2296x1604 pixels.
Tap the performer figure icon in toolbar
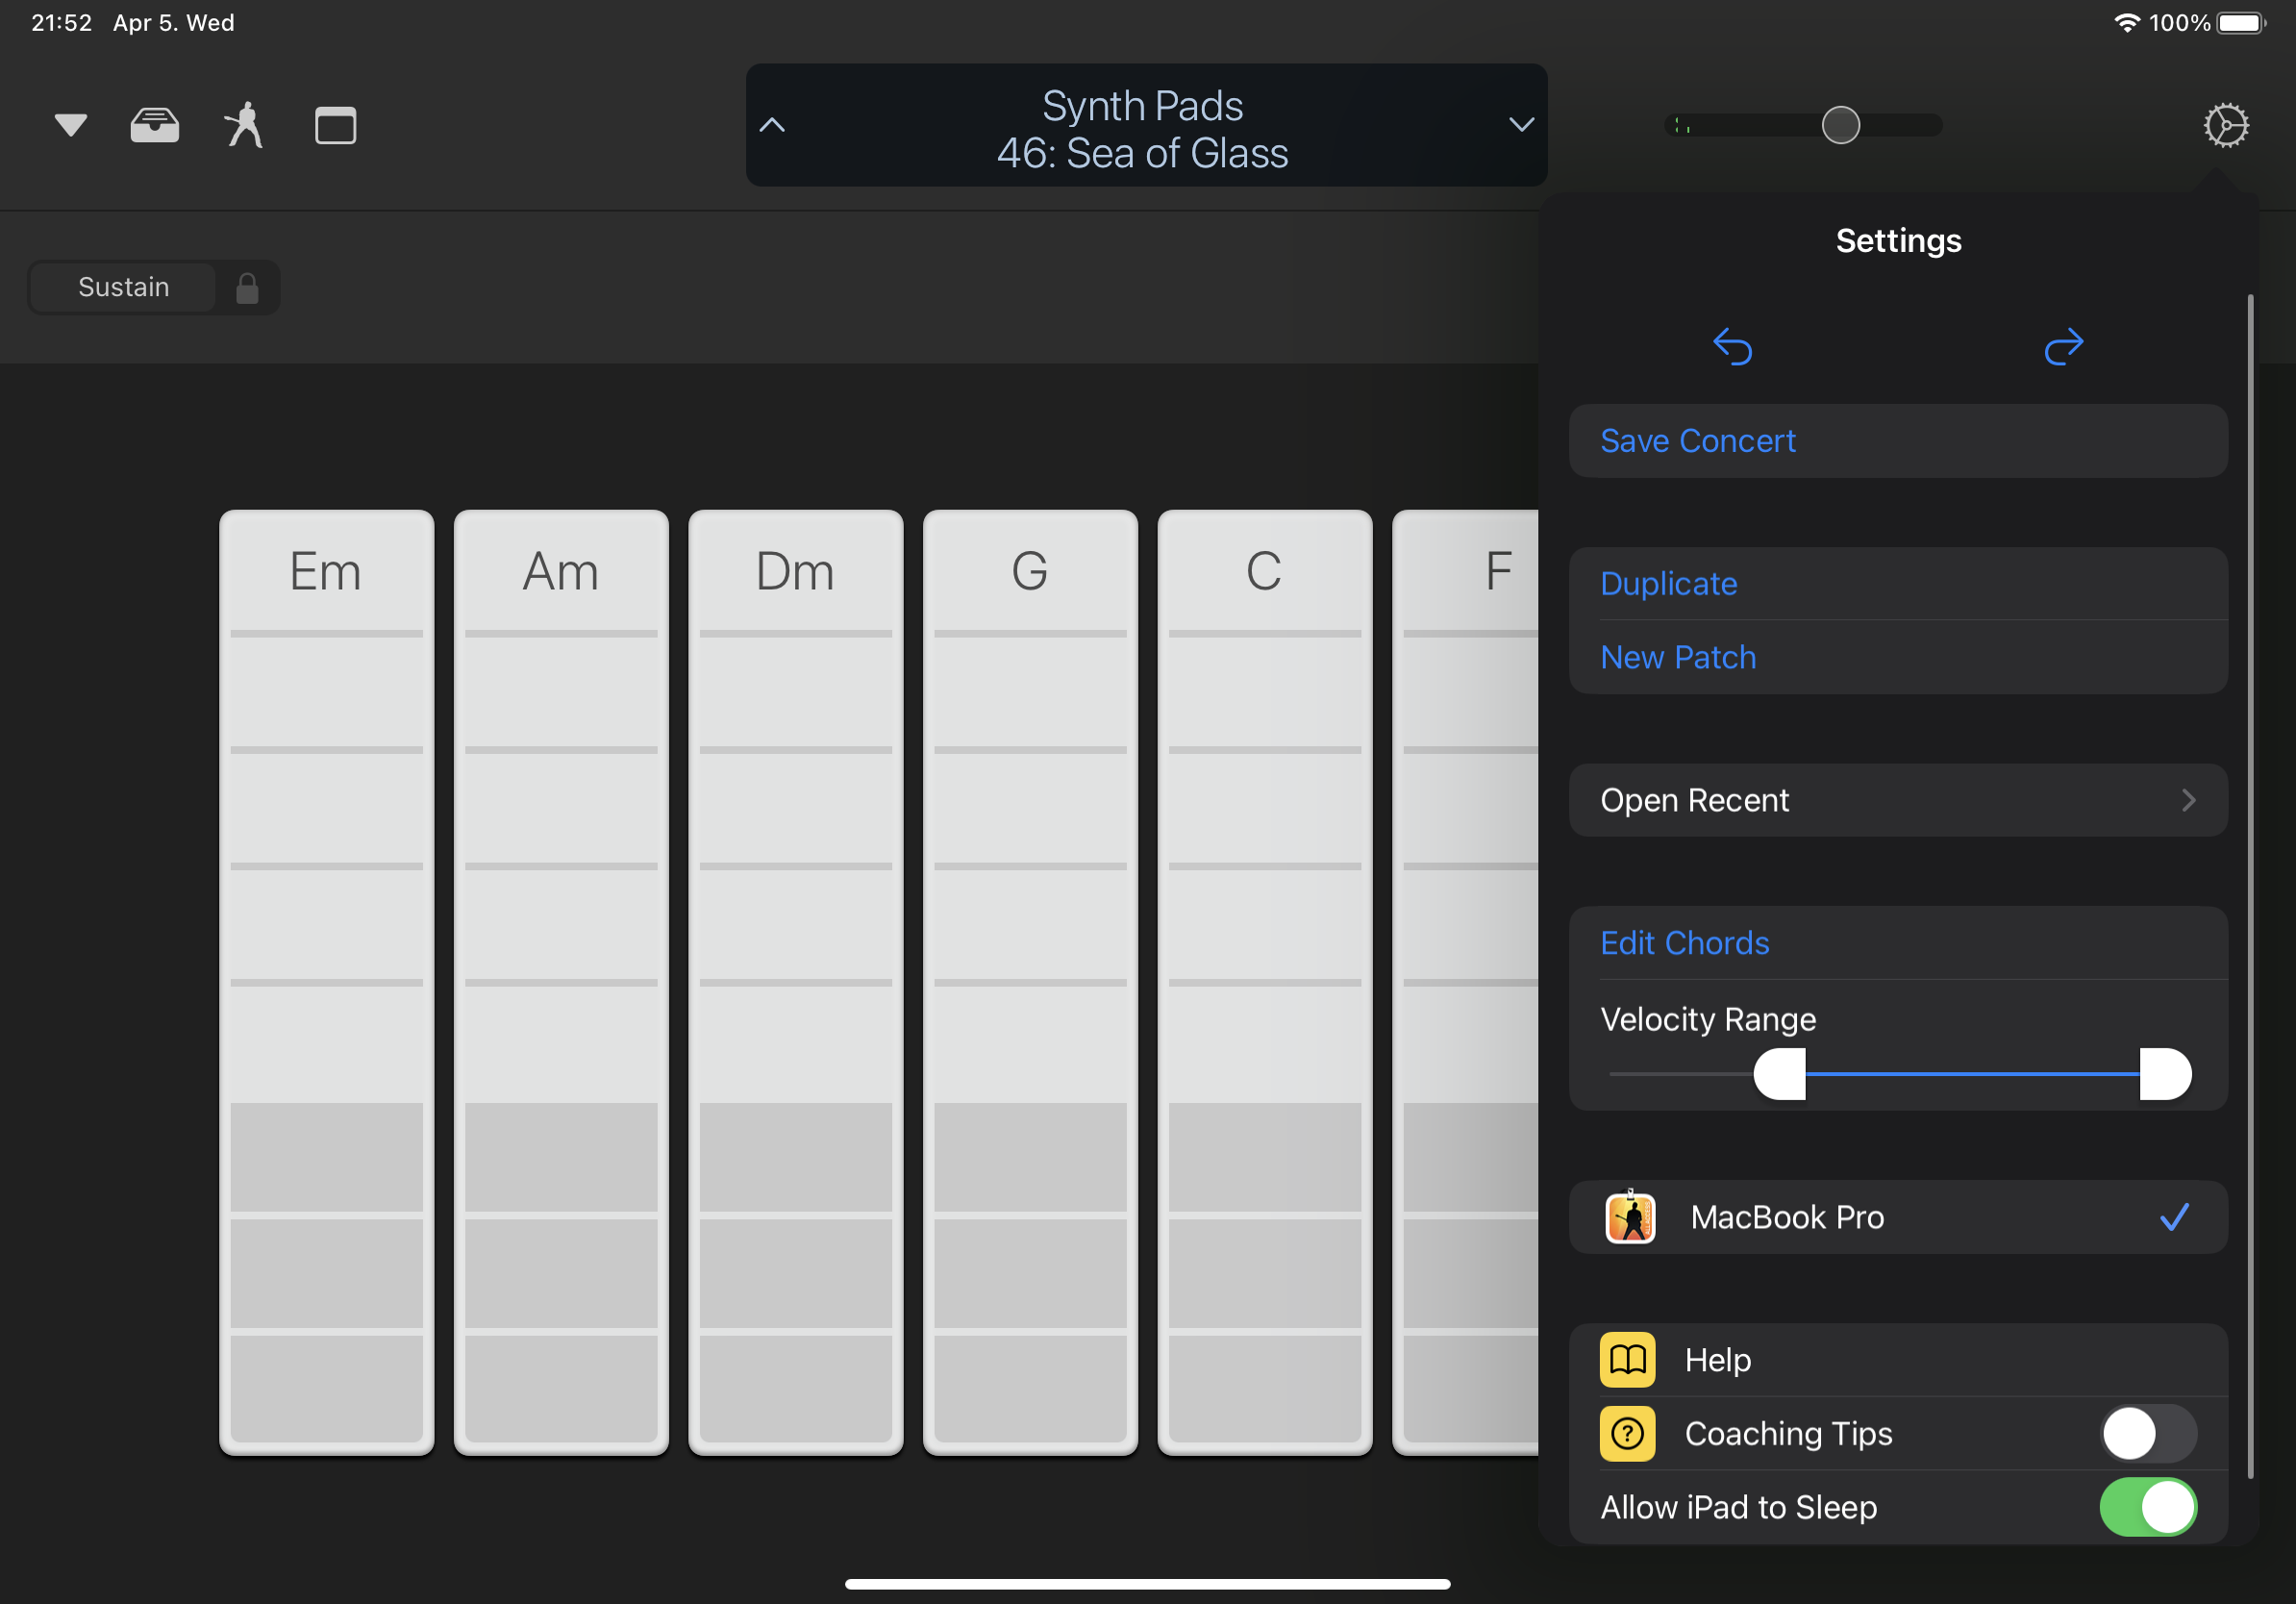[x=244, y=126]
